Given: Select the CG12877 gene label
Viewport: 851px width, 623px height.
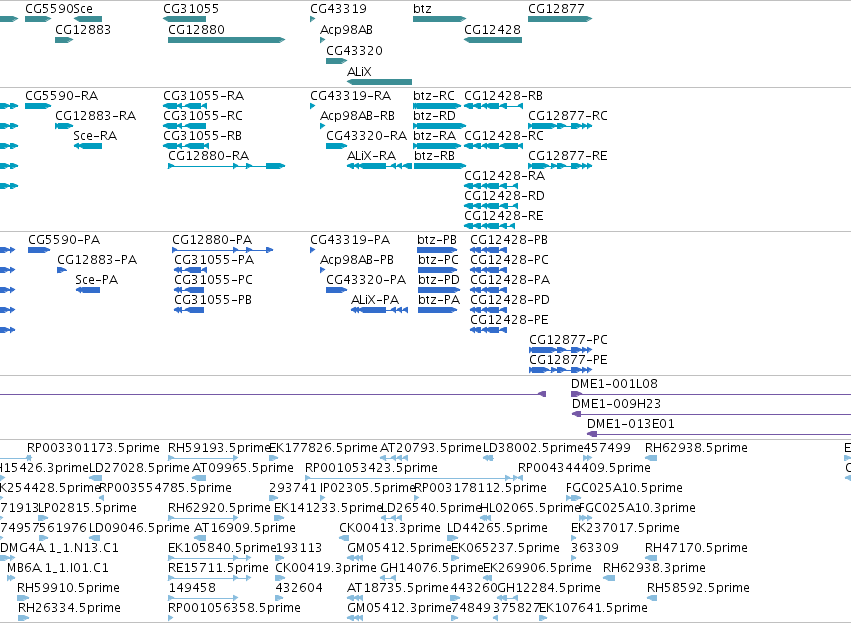Looking at the screenshot, I should click(x=556, y=9).
